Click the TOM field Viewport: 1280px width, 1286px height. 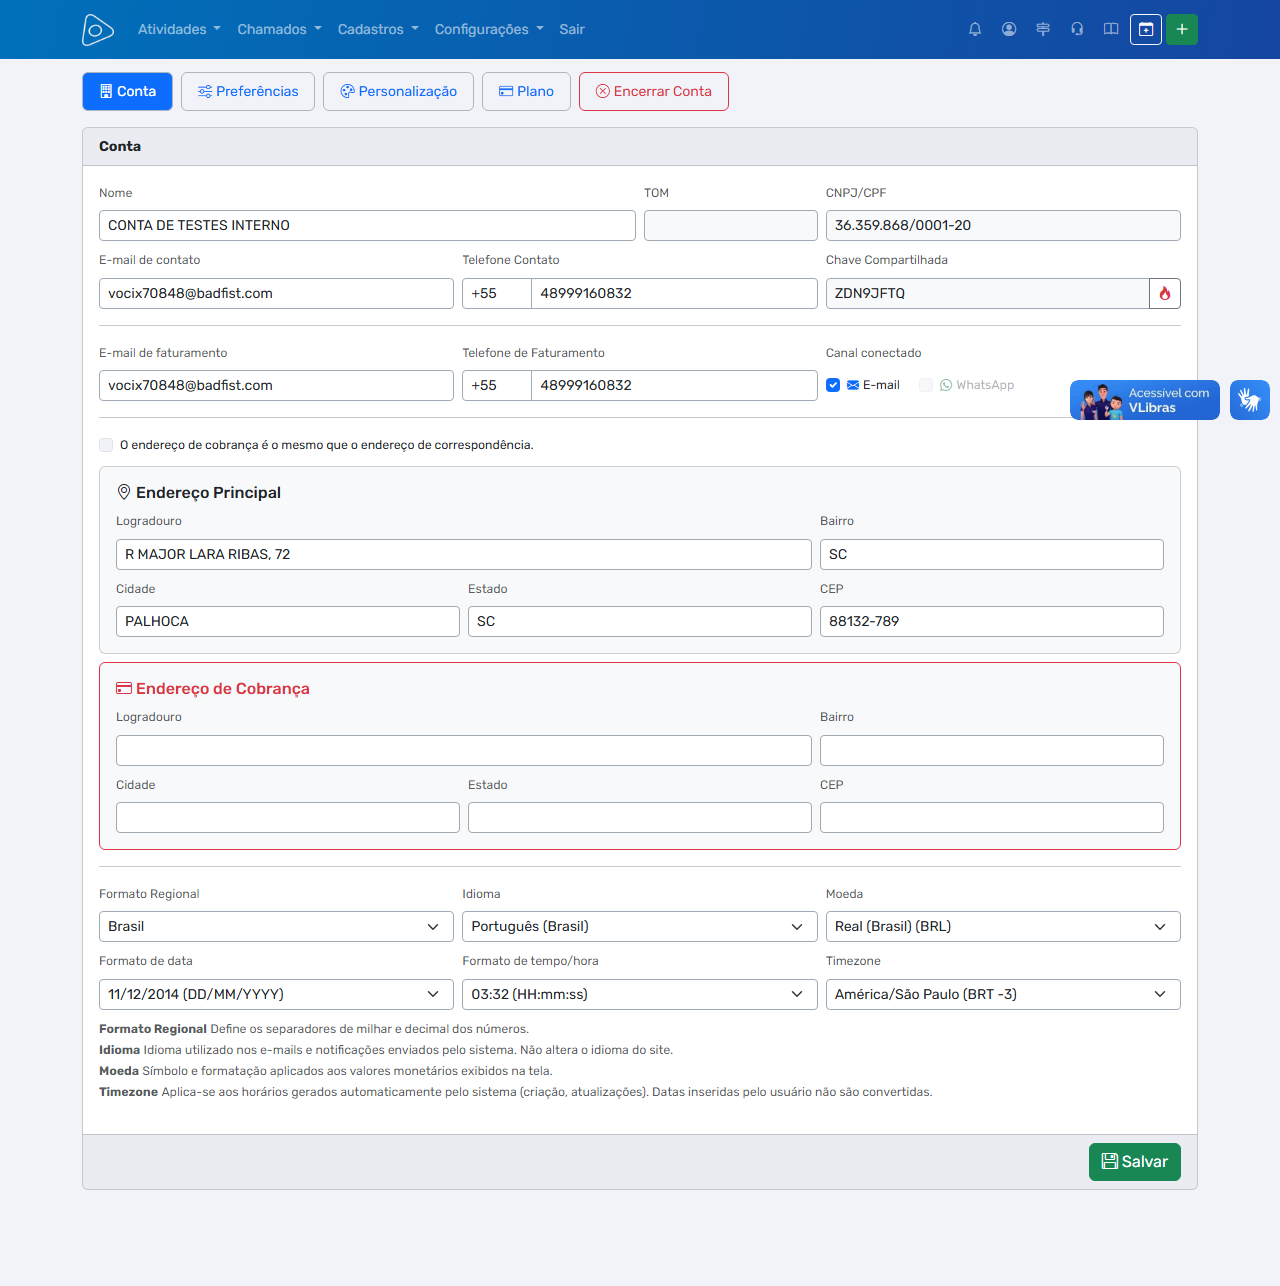(x=731, y=225)
